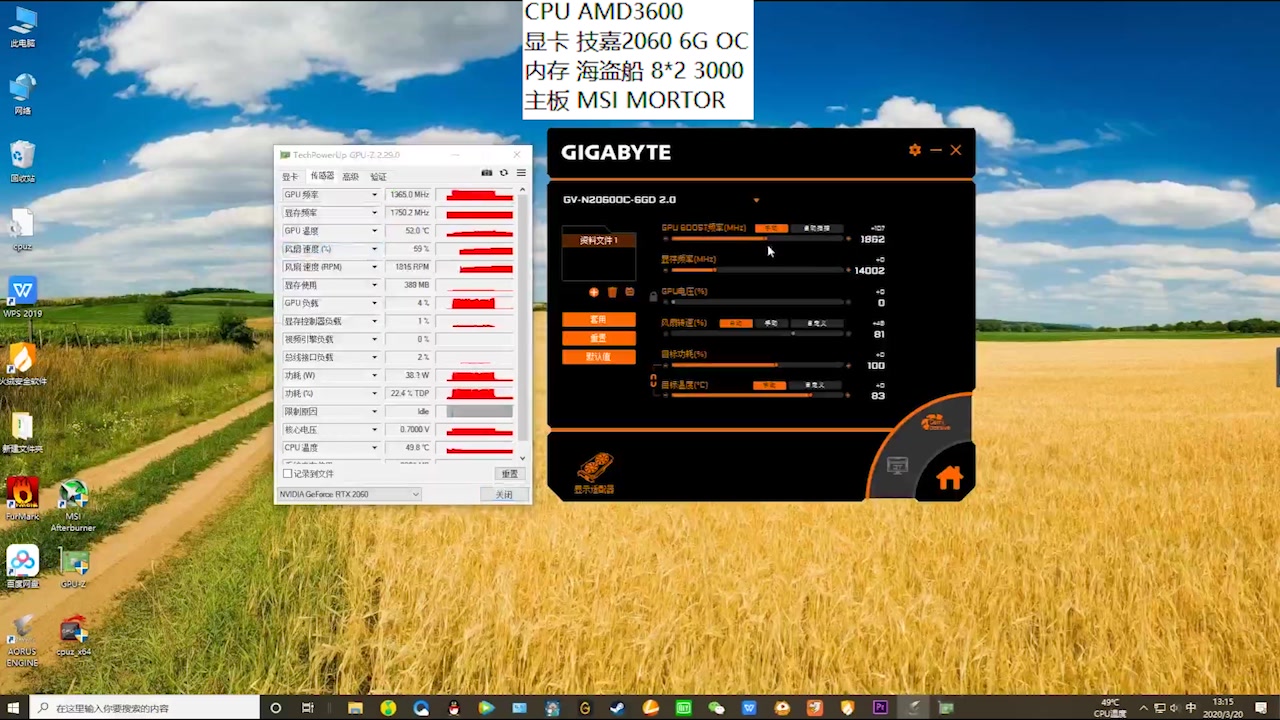Switch to the 显卡 tab in GPU-Z
This screenshot has width=1280, height=720.
[x=290, y=176]
